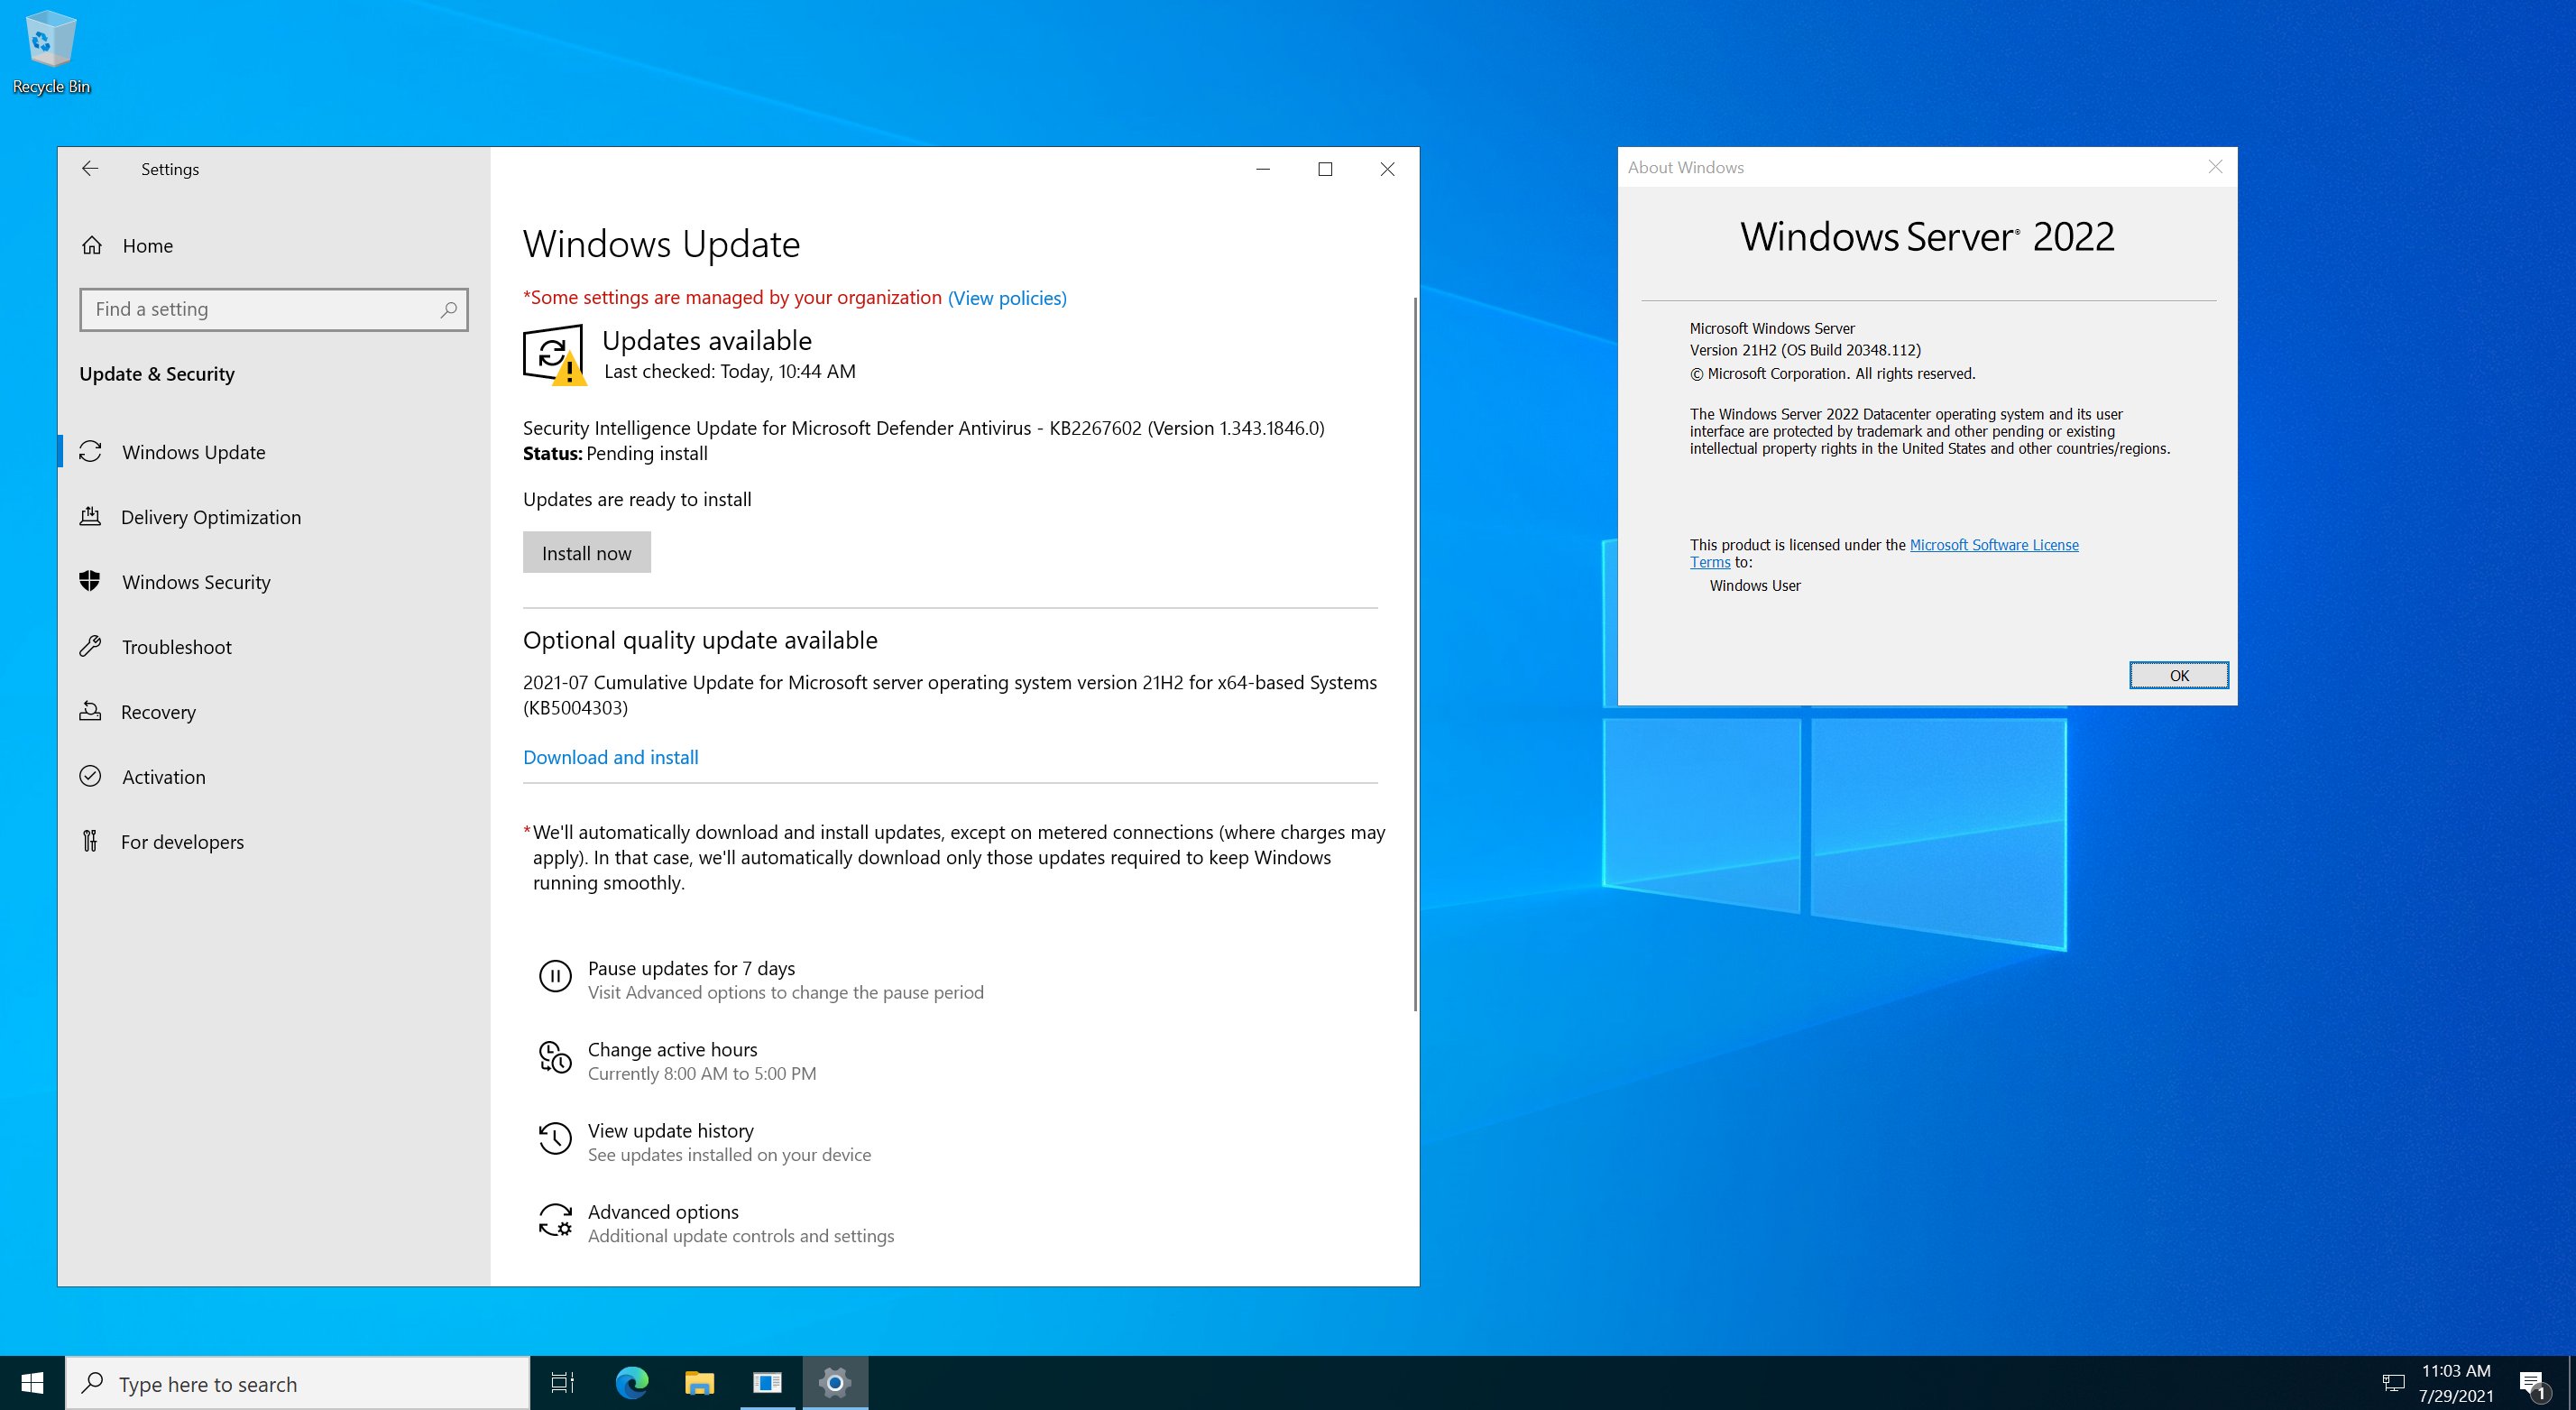Open Task View on the taskbar
Screen dimensions: 2576x1410
[561, 1384]
